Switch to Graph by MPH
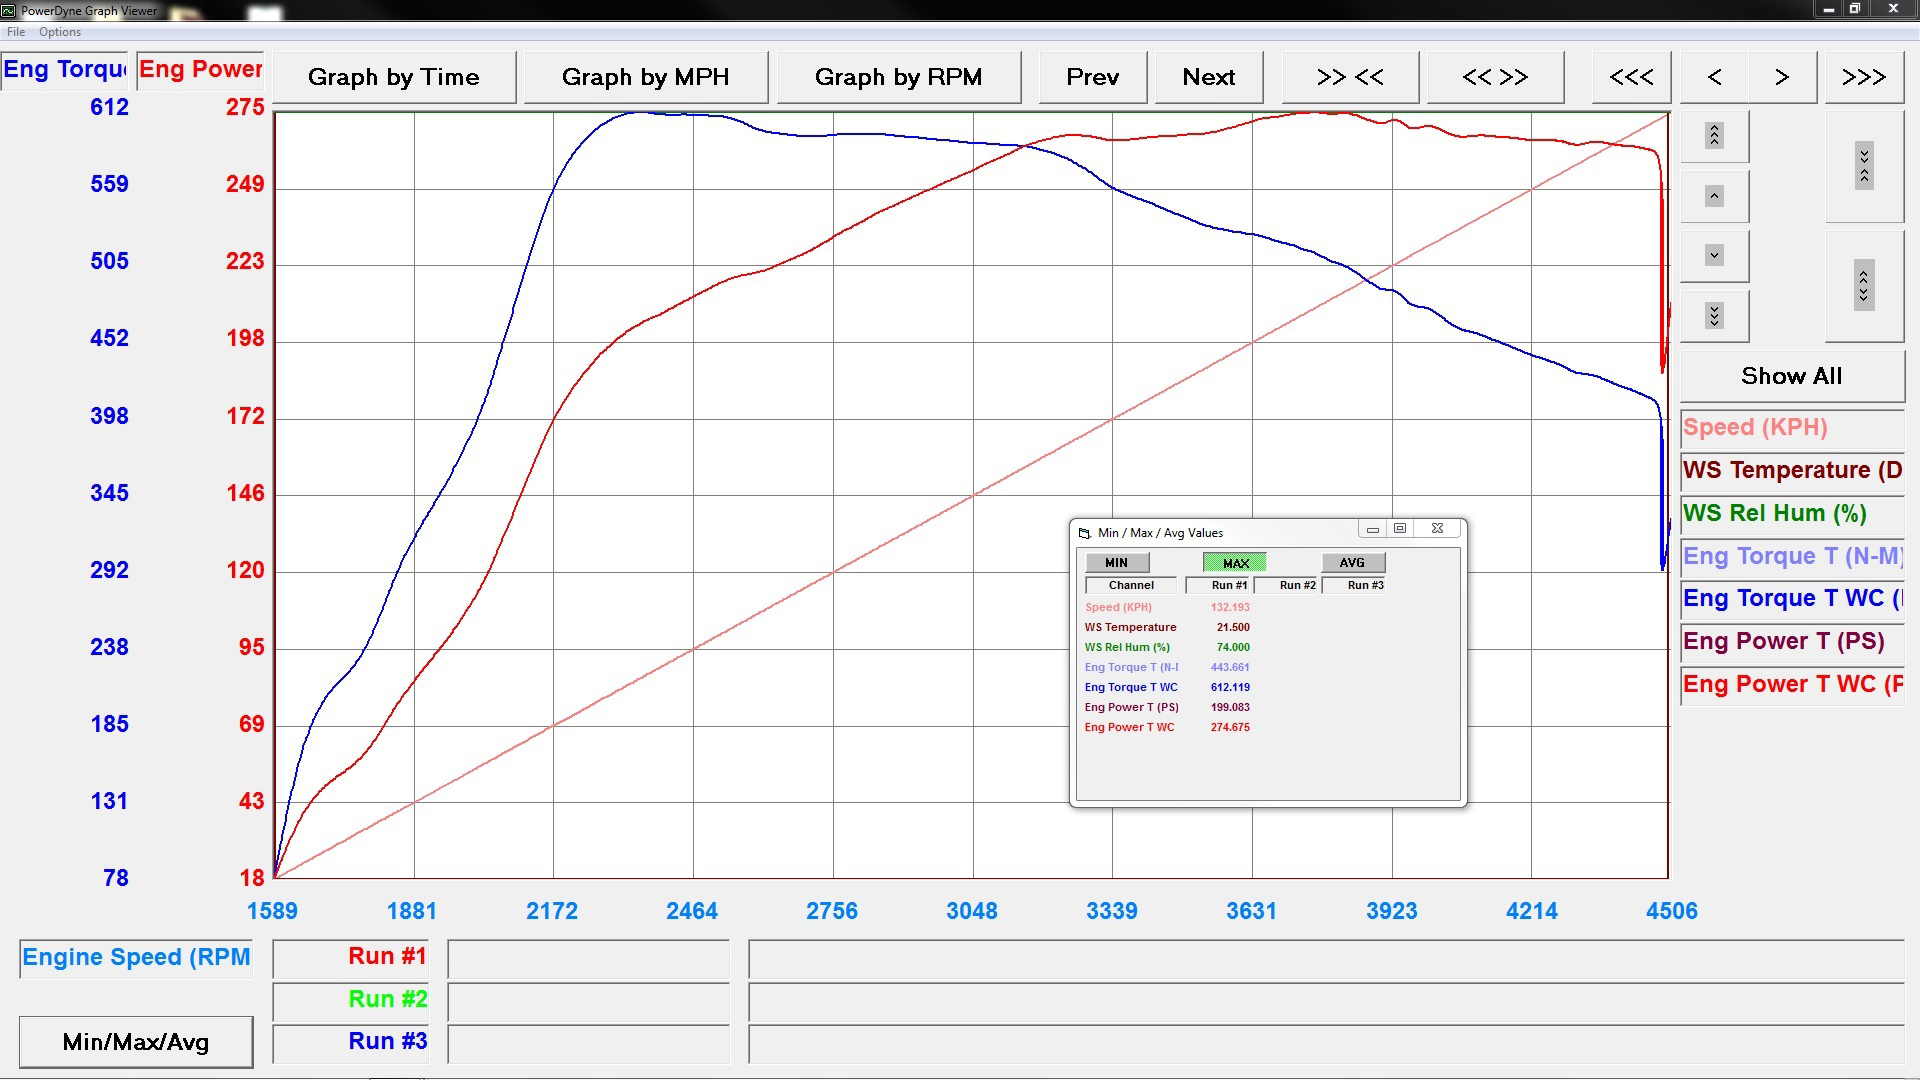Image resolution: width=1920 pixels, height=1080 pixels. pyautogui.click(x=646, y=77)
